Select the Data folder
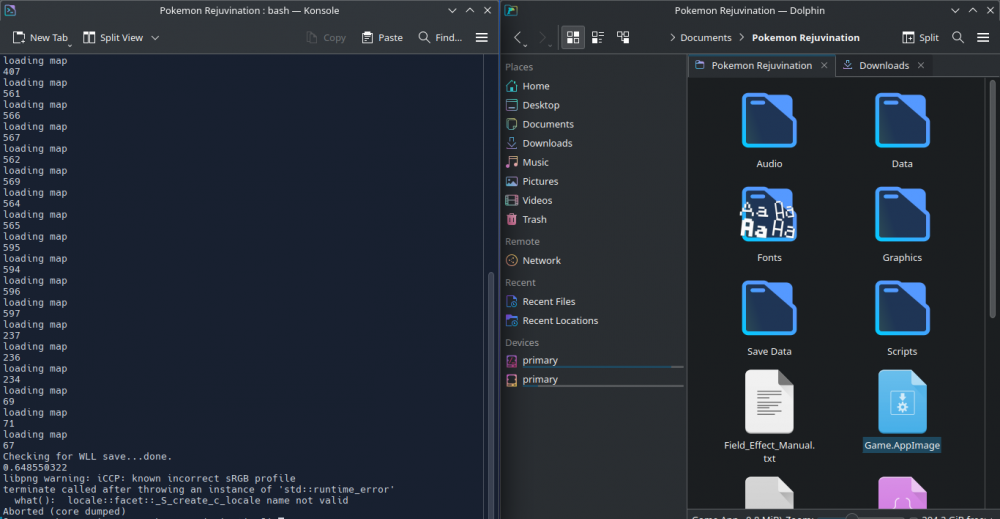Viewport: 1000px width, 519px height. tap(902, 130)
